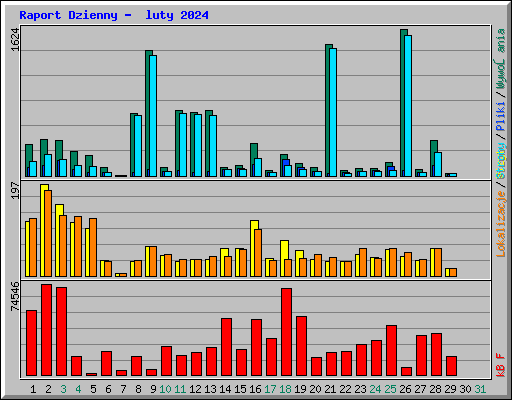The width and height of the screenshot is (512, 400).
Task: Click green day label 18
Action: pos(285,389)
